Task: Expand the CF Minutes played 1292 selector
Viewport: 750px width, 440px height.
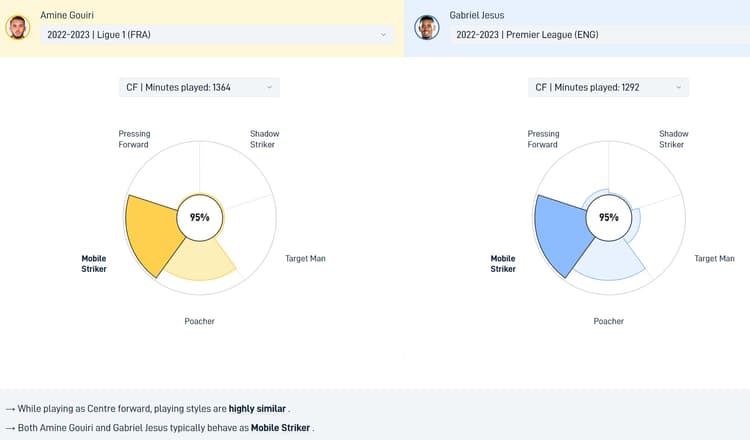Action: 608,88
